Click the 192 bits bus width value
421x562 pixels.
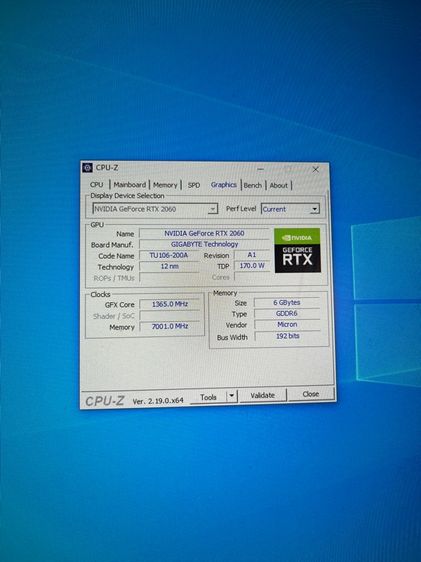(288, 336)
